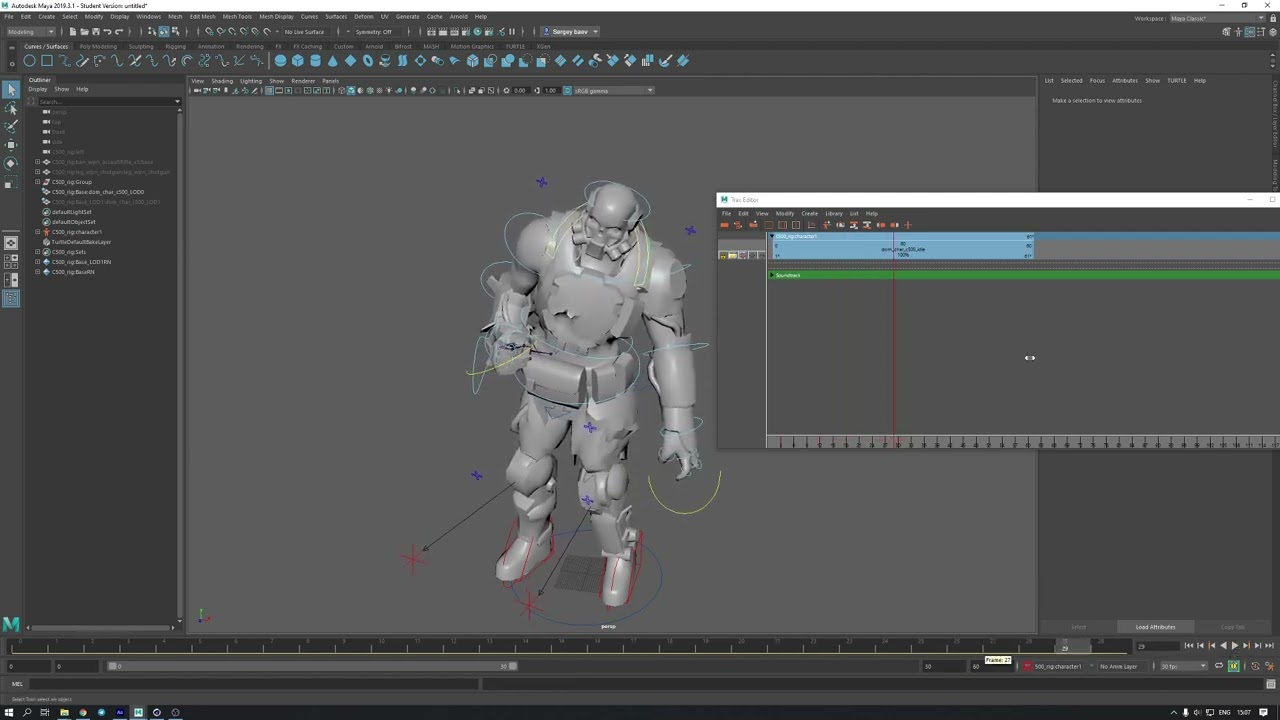Screen dimensions: 1280x720
Task: Activate the Lasso select tool
Action: [11, 109]
